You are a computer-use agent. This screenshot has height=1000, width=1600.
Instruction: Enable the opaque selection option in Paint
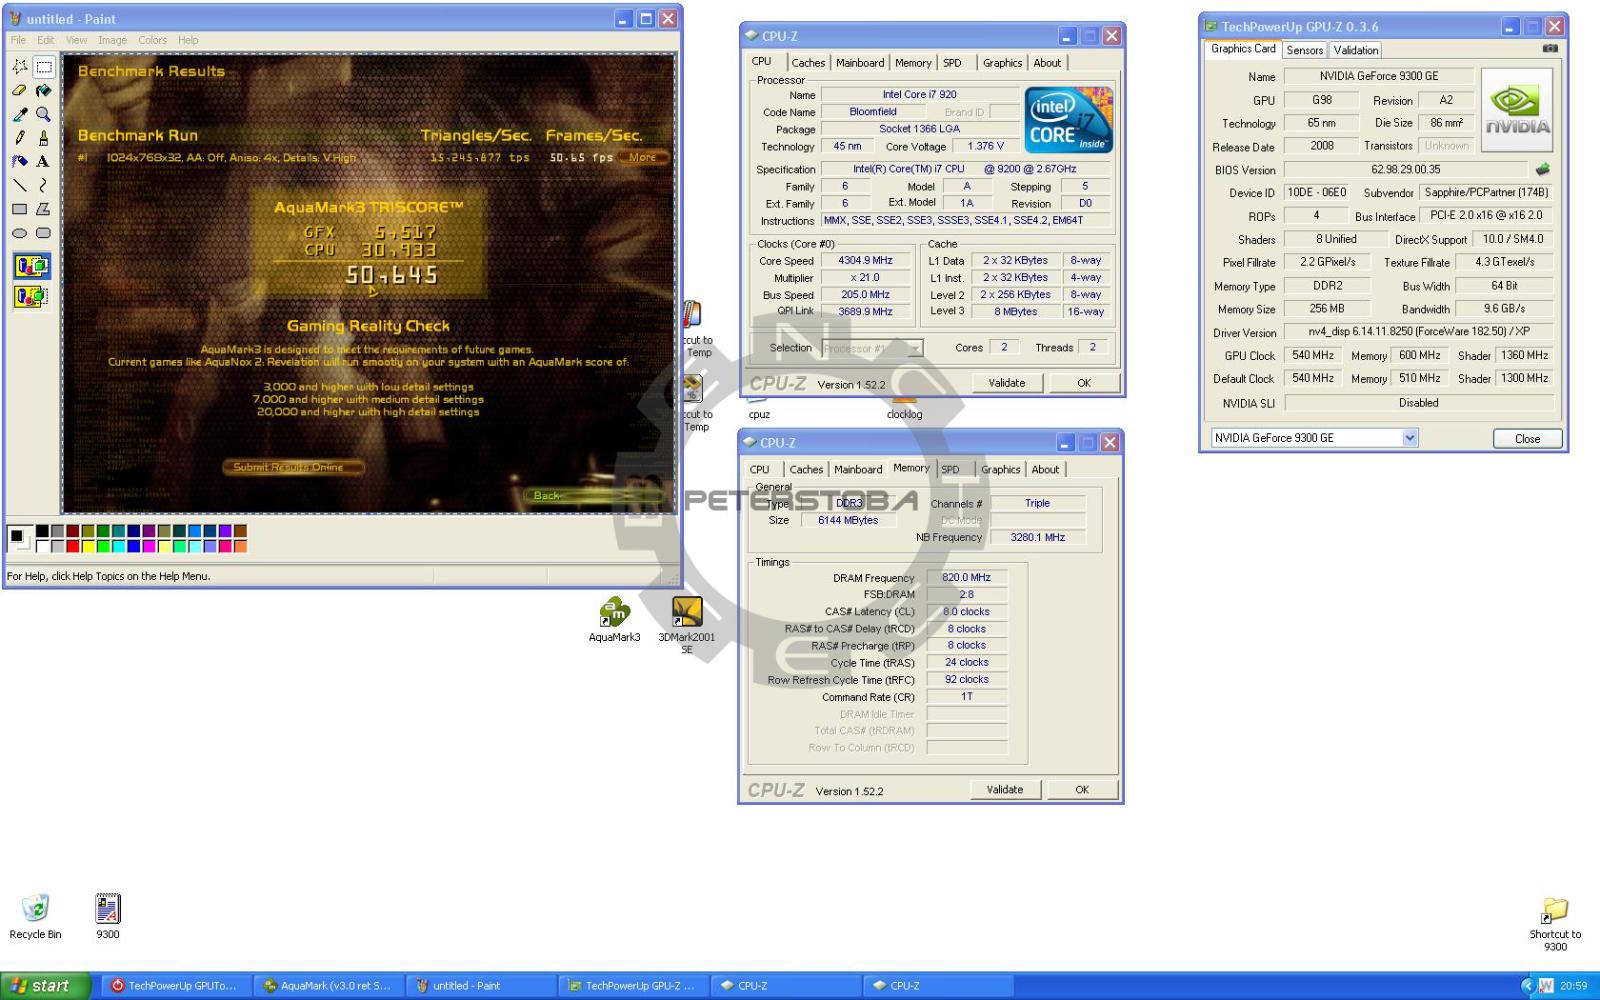tap(32, 266)
